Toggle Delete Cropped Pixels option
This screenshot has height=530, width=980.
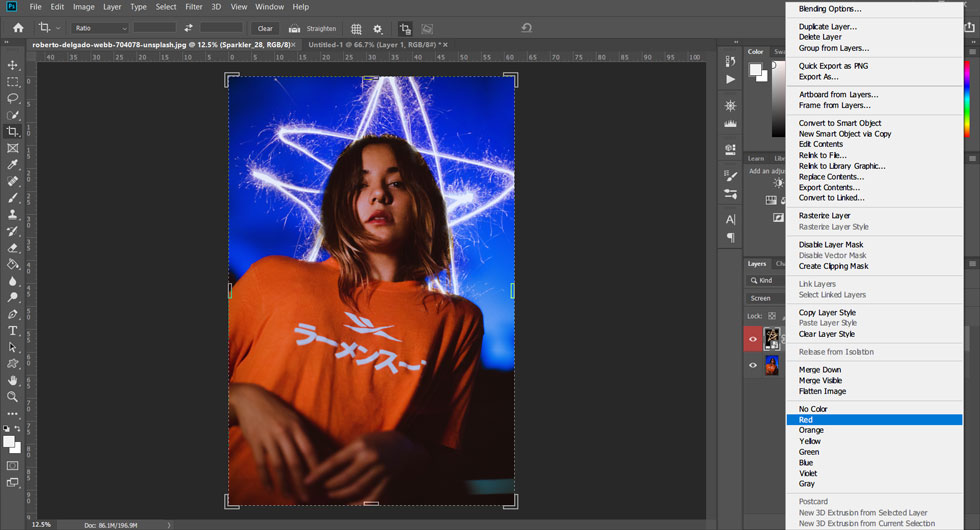[404, 29]
